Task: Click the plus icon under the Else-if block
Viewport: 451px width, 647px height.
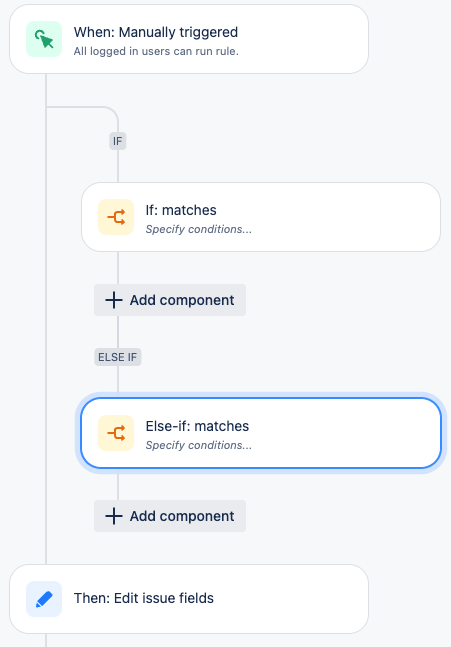Action: pos(114,516)
